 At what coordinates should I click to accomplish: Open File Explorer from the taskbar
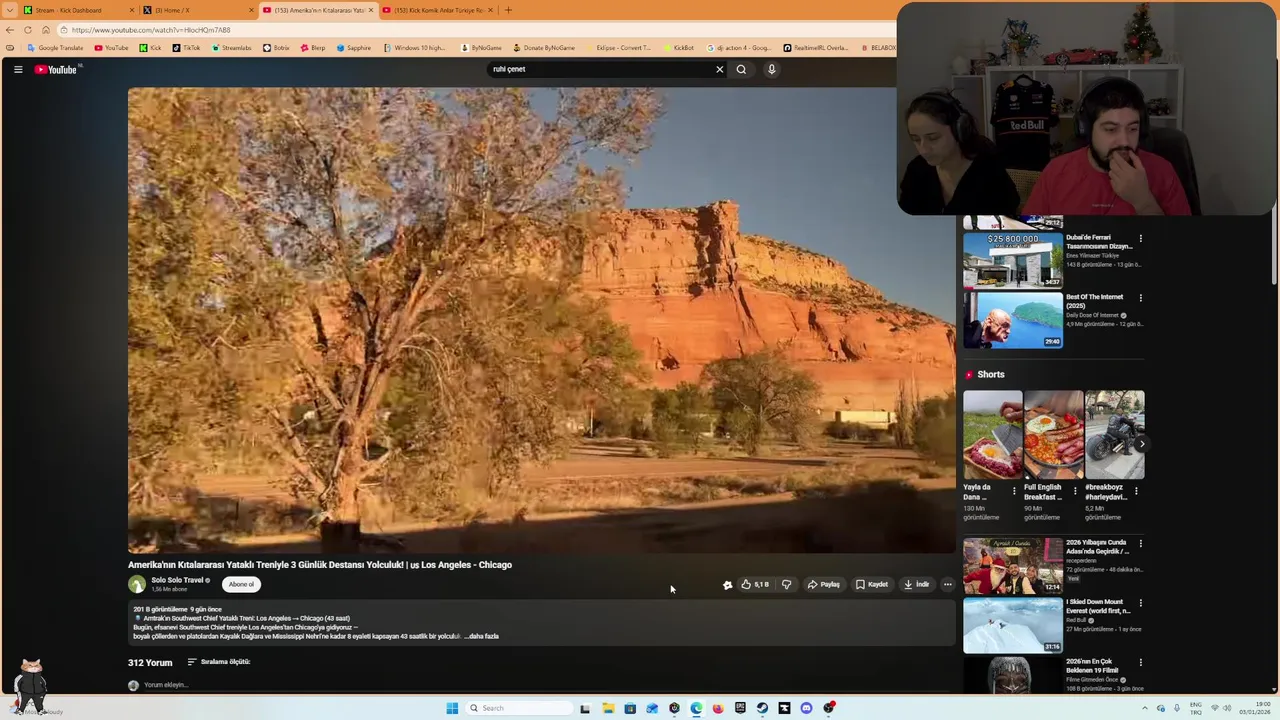tap(607, 708)
